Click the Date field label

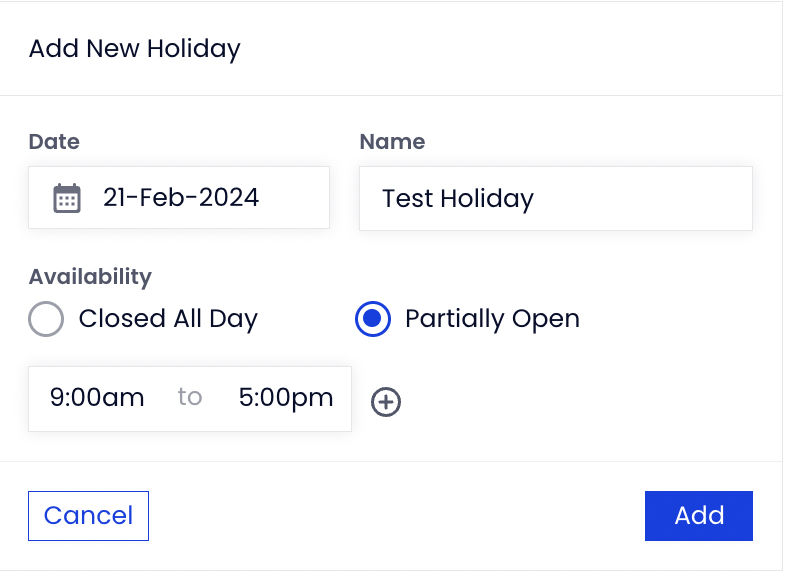click(54, 141)
